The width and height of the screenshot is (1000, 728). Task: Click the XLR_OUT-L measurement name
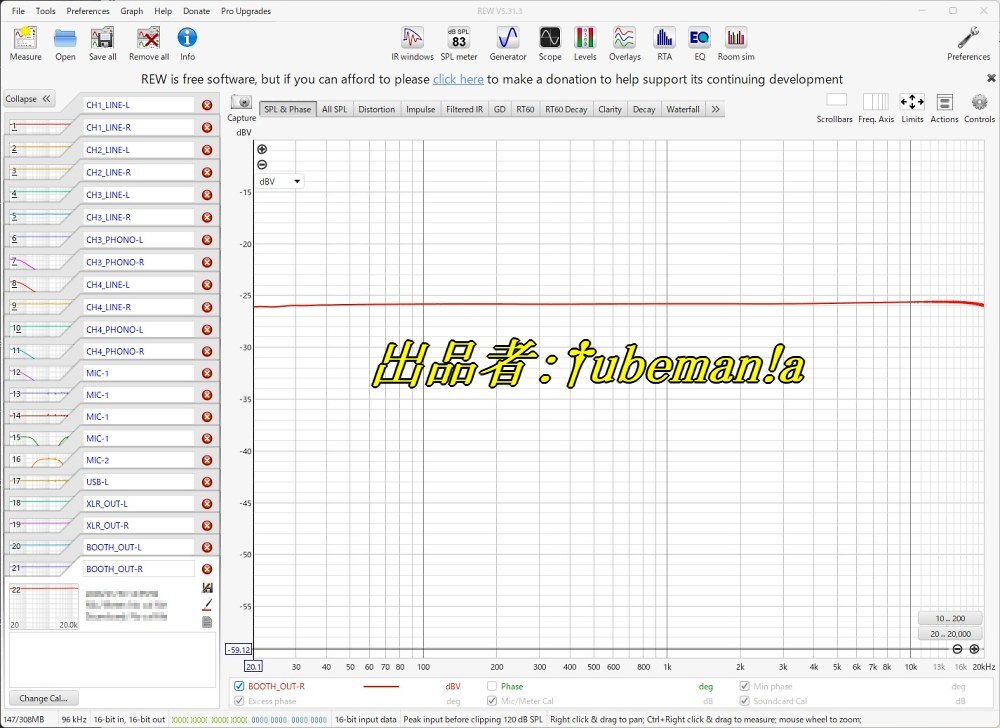138,504
